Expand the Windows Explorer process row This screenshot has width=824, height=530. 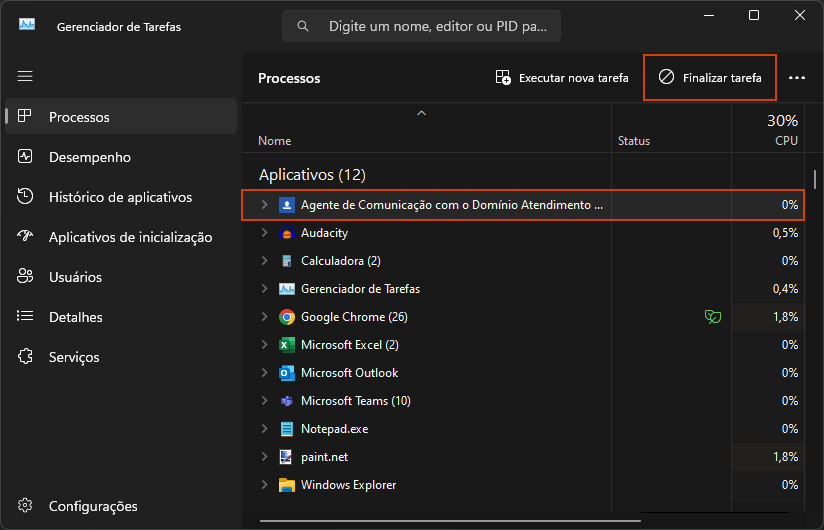tap(264, 485)
